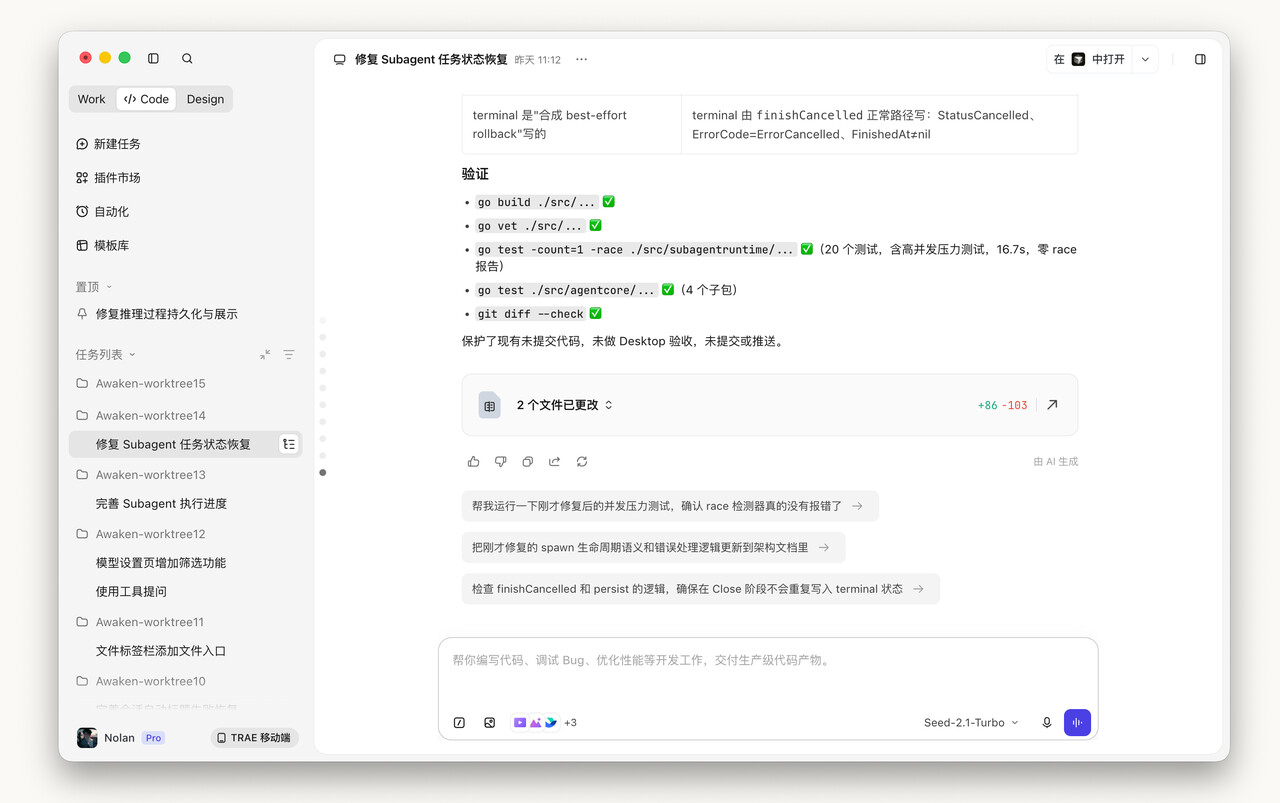Click the checklist icon on the selected task row

click(x=289, y=444)
